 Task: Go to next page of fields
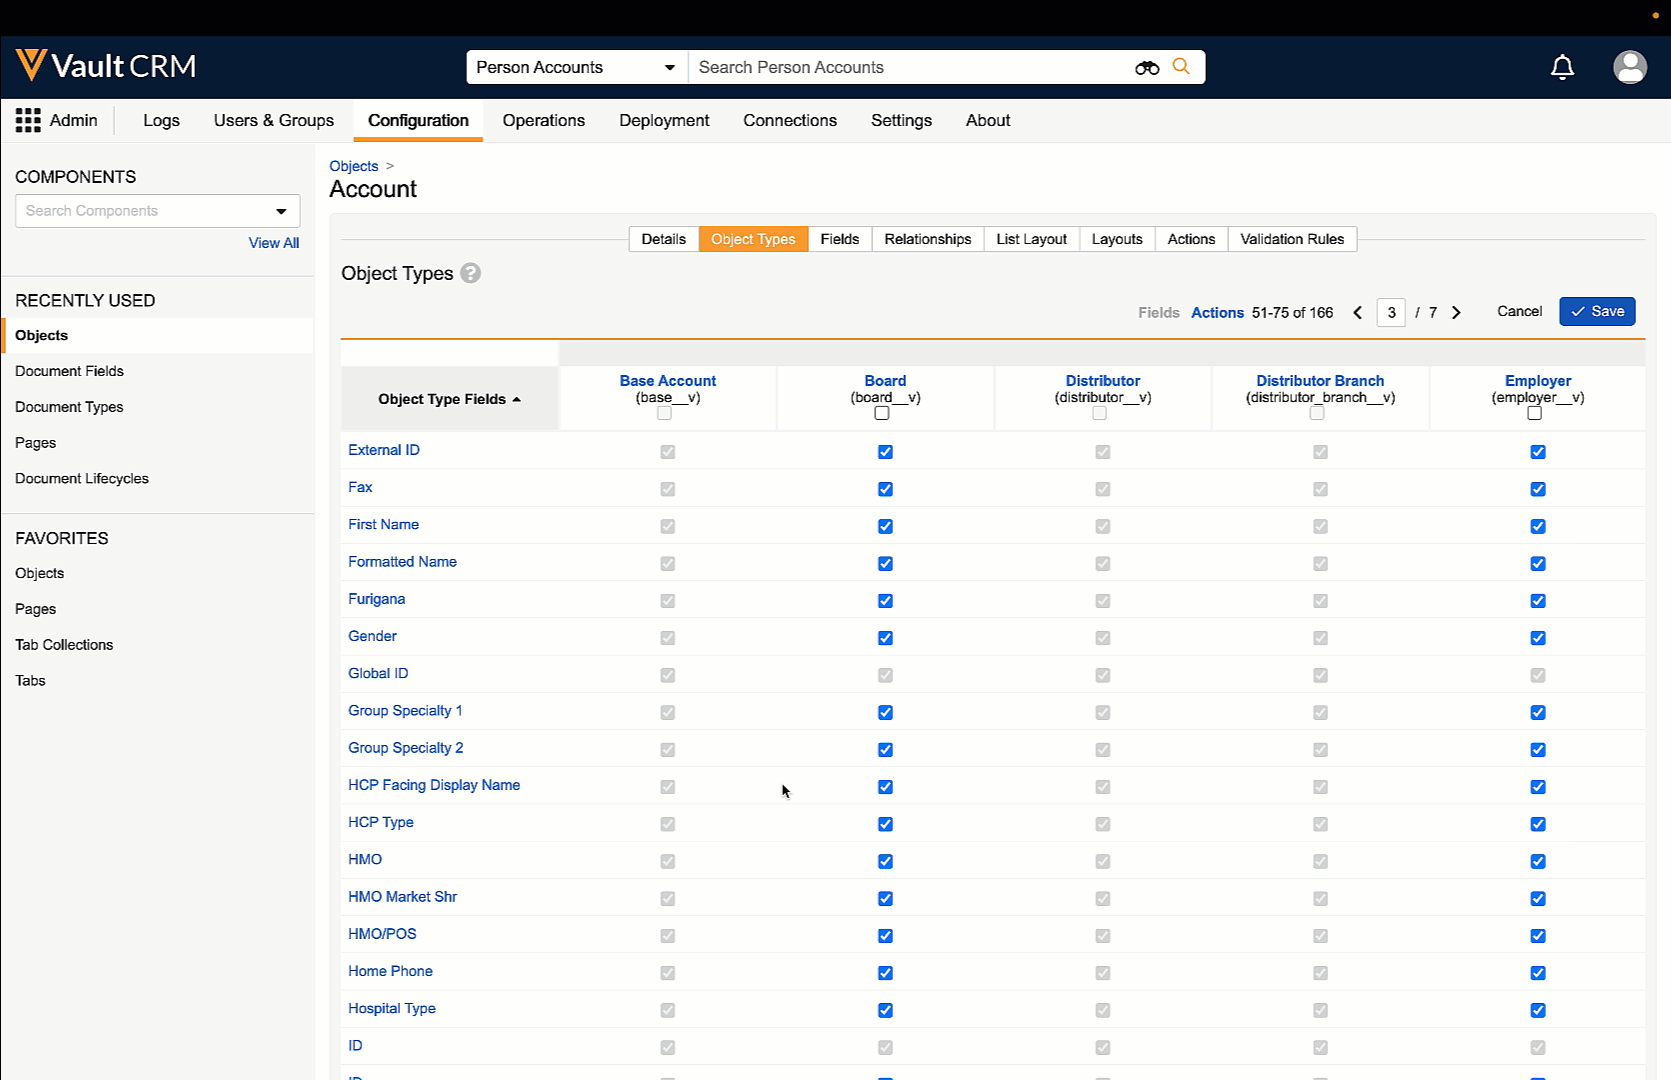coord(1456,313)
